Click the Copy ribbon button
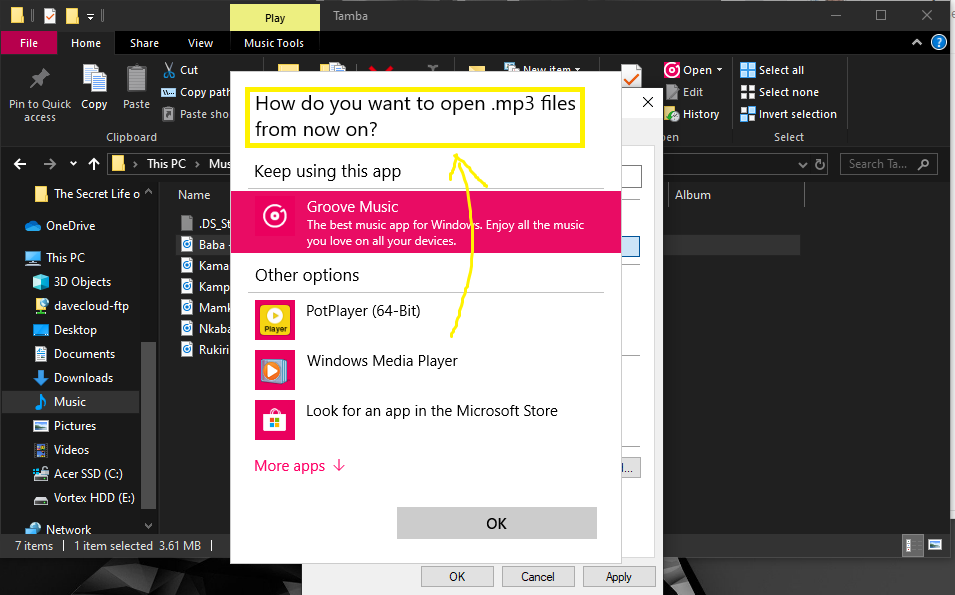This screenshot has width=955, height=595. [x=94, y=88]
